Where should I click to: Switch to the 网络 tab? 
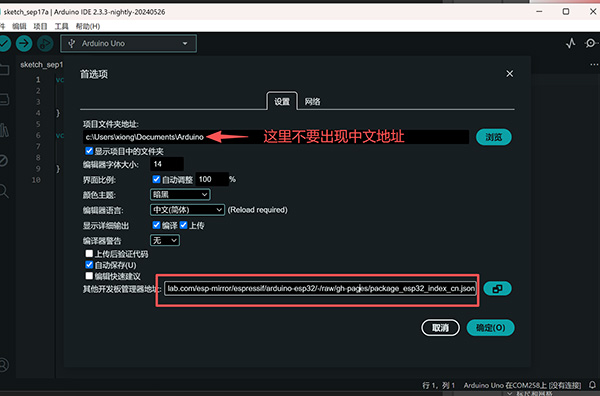coord(312,101)
